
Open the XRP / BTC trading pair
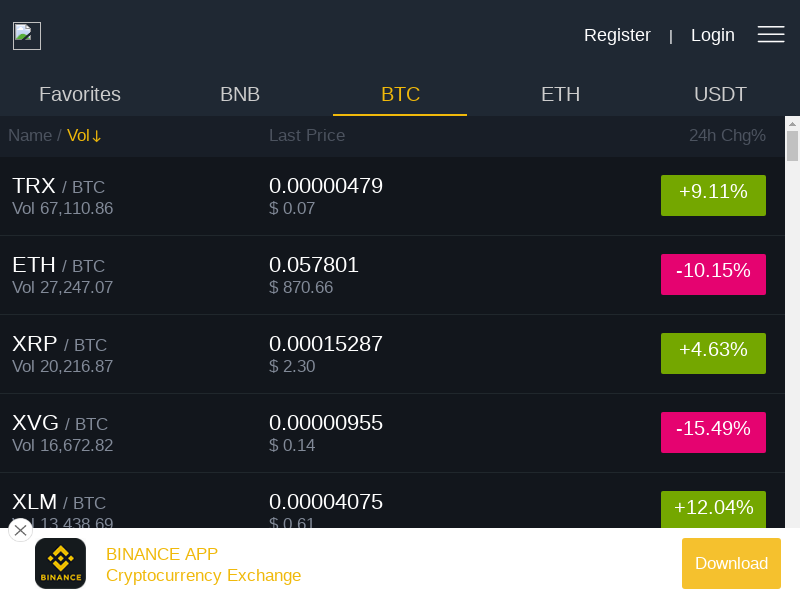click(392, 354)
